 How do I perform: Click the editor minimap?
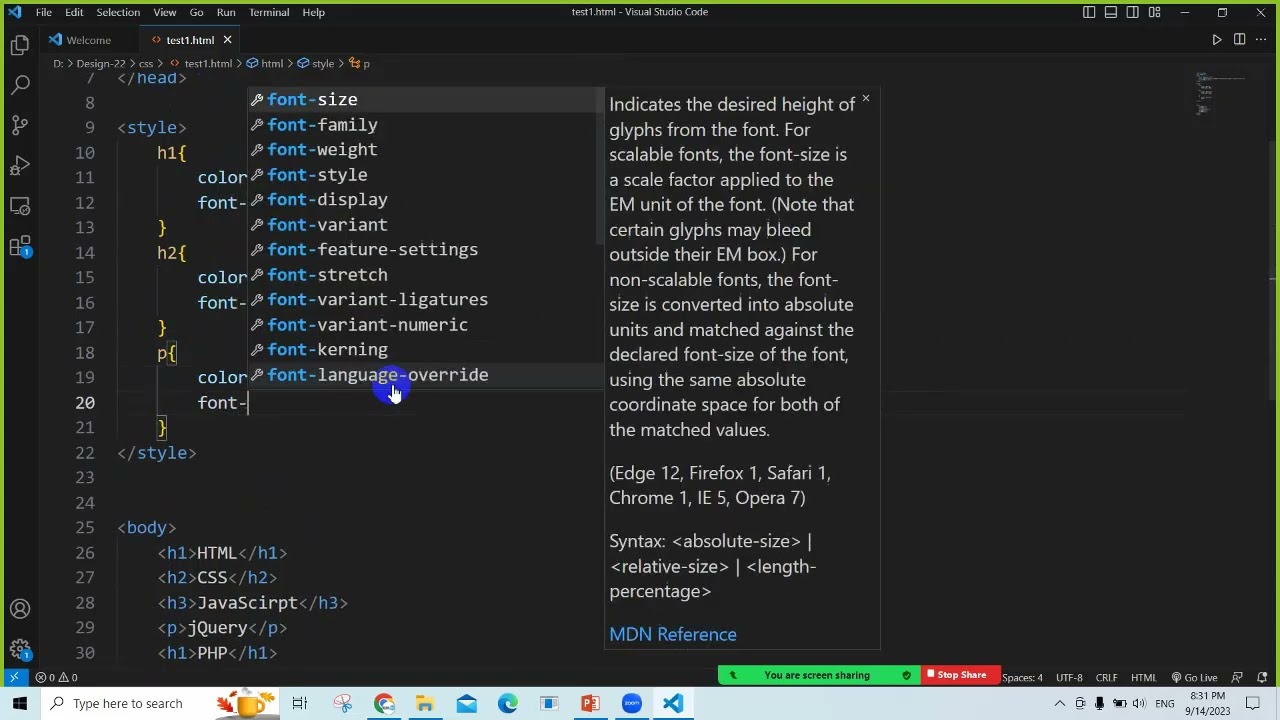pyautogui.click(x=1220, y=93)
